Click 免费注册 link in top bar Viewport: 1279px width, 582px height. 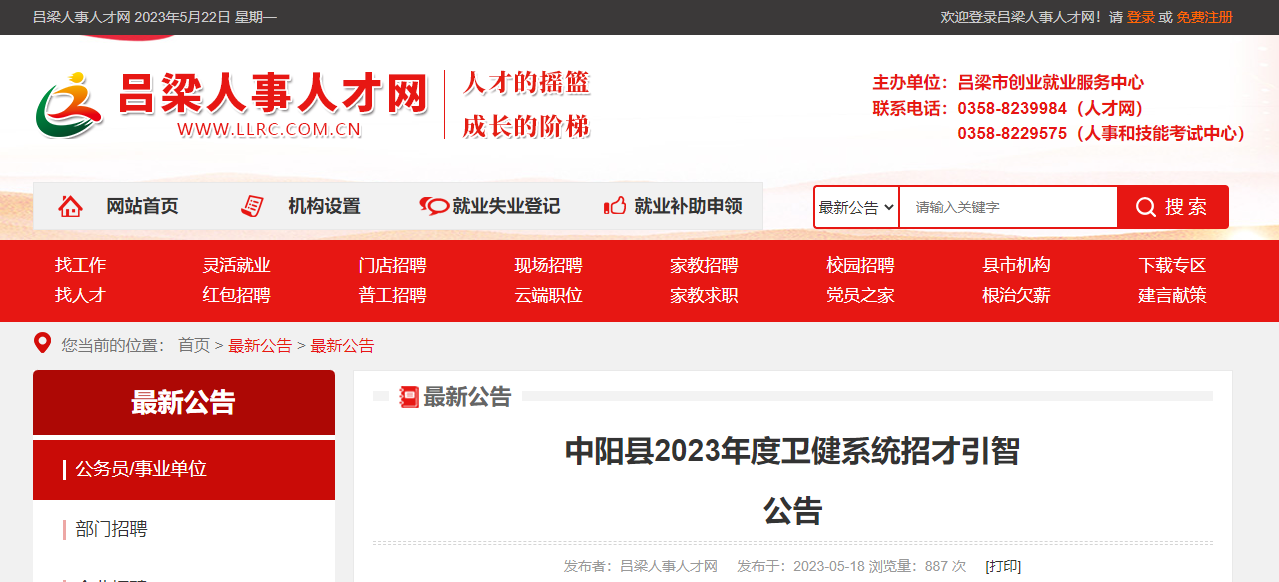1205,17
